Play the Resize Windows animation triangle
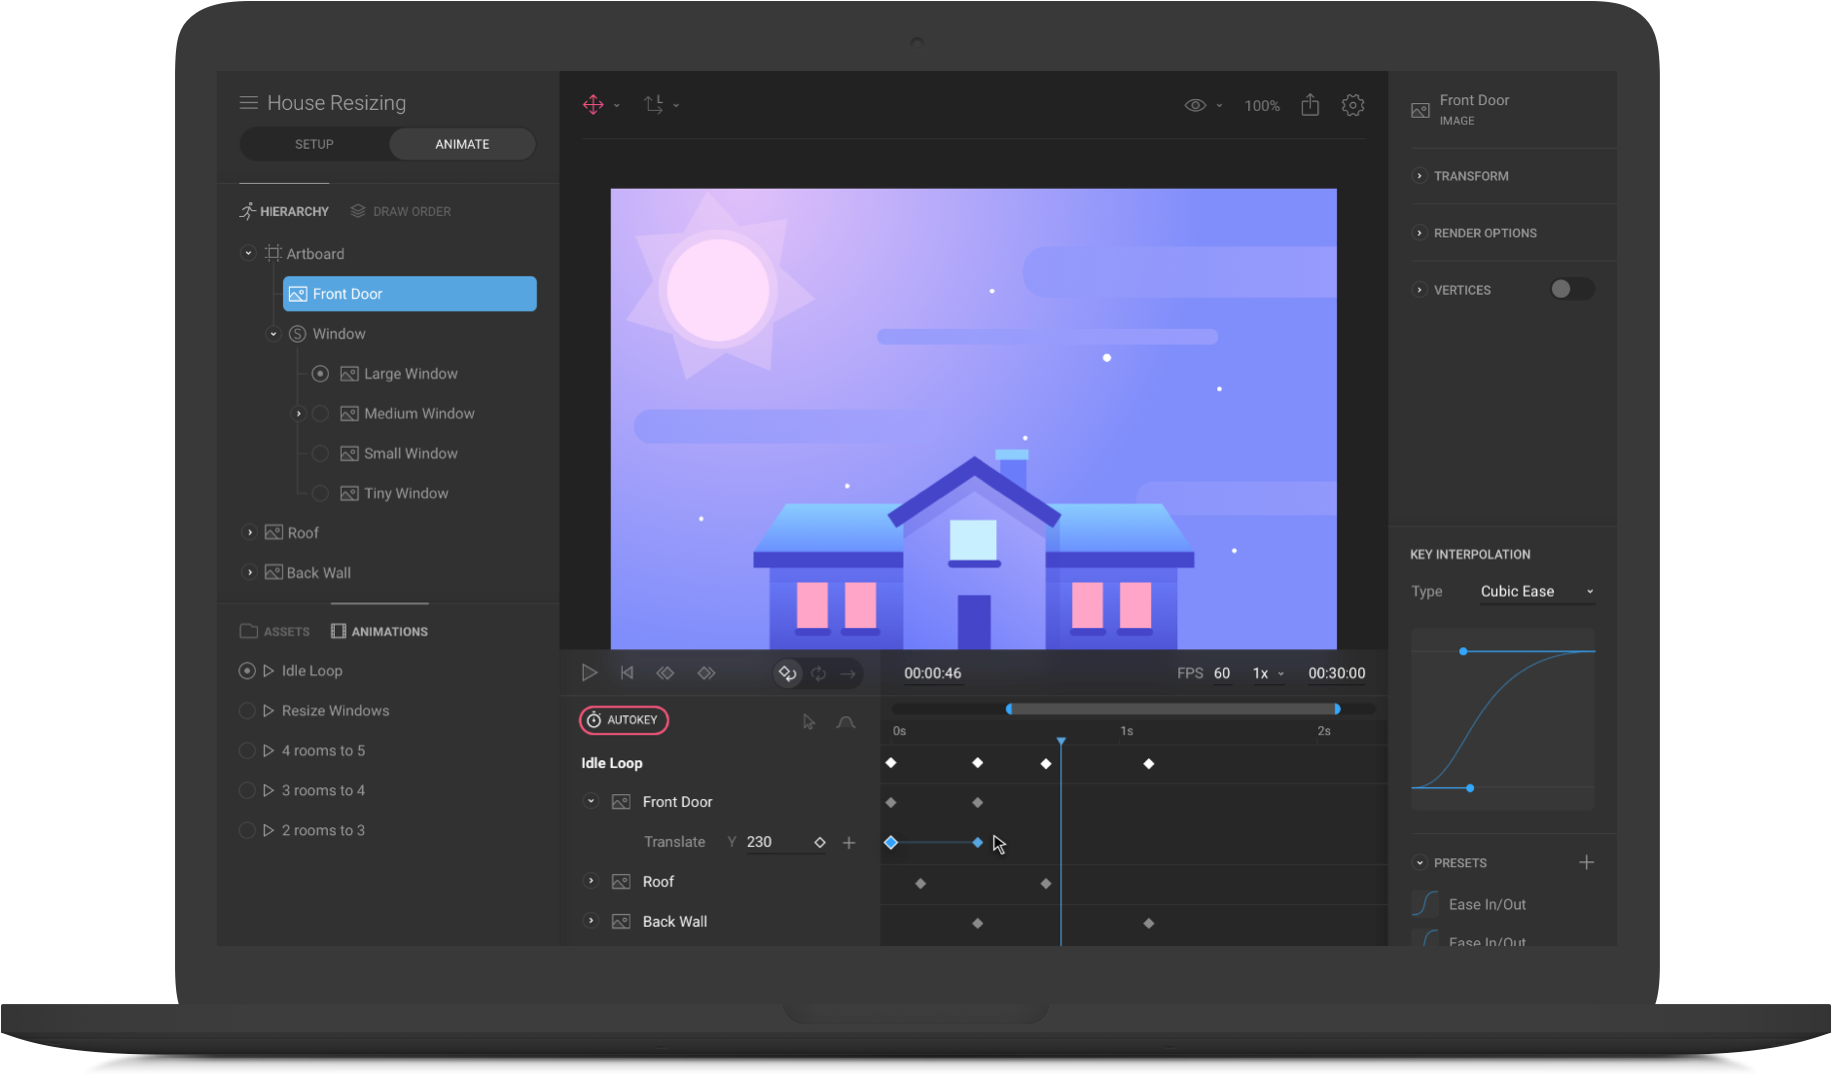 pos(268,711)
